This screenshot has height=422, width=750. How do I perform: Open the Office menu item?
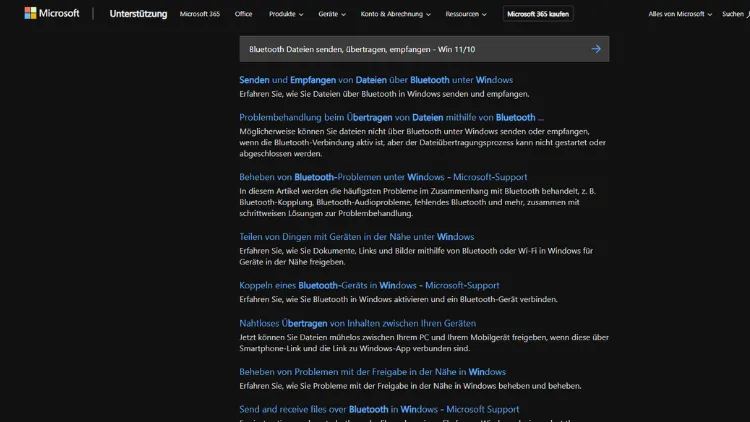pyautogui.click(x=243, y=14)
